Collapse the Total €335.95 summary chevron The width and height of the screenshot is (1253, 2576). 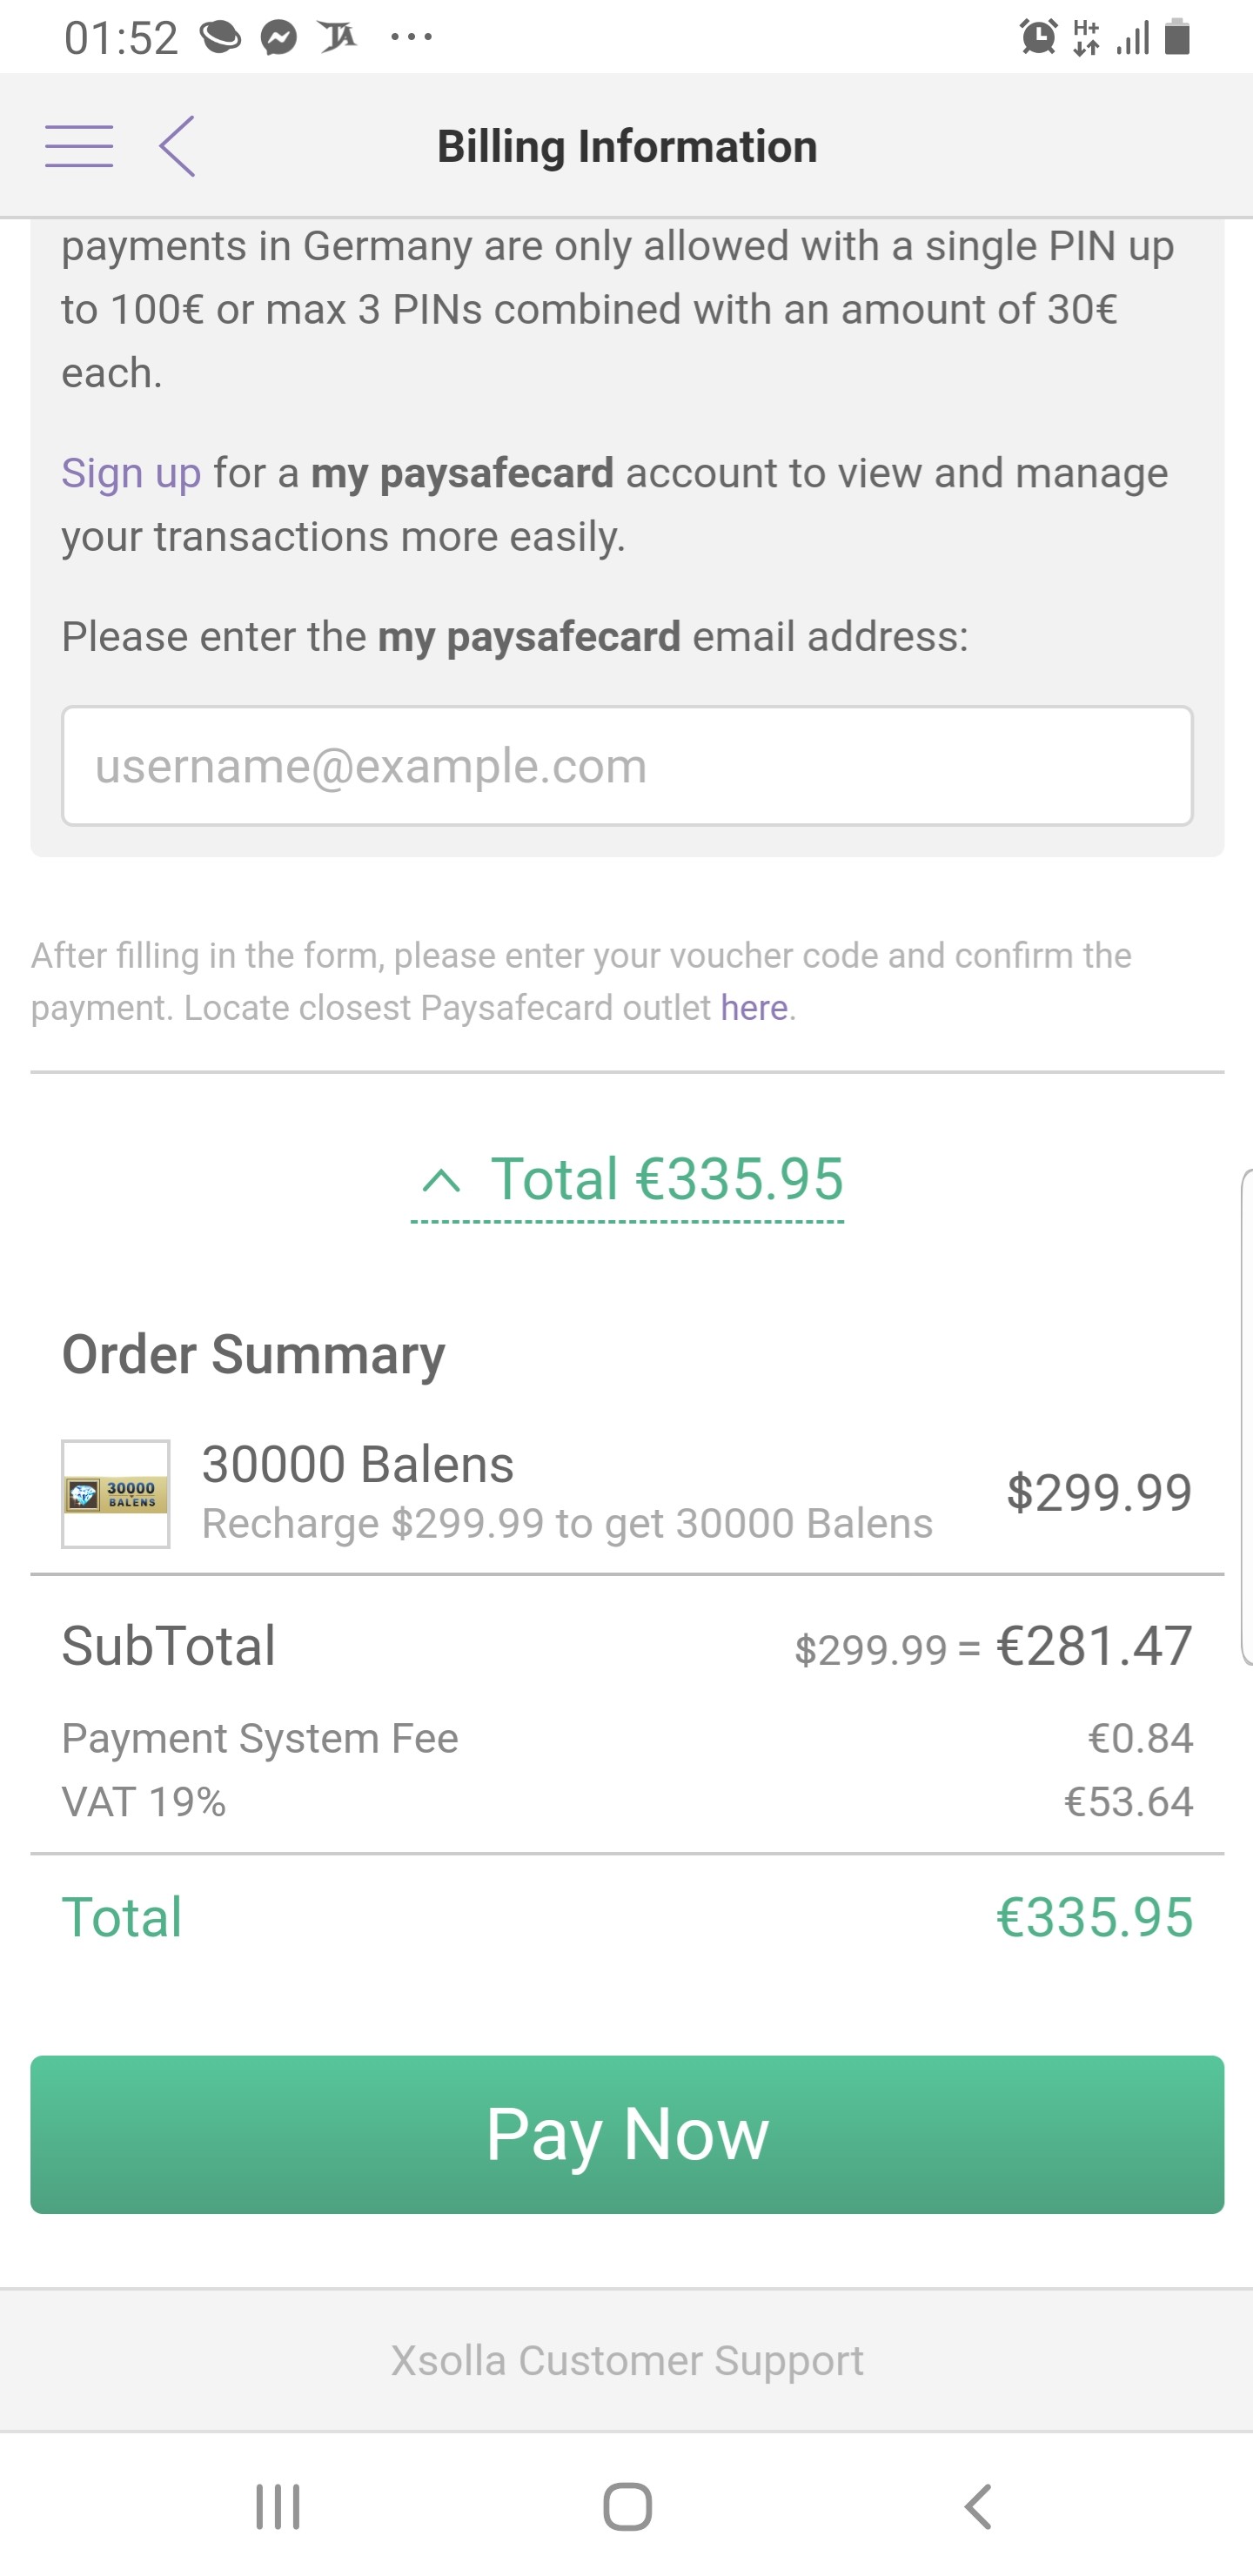point(441,1181)
